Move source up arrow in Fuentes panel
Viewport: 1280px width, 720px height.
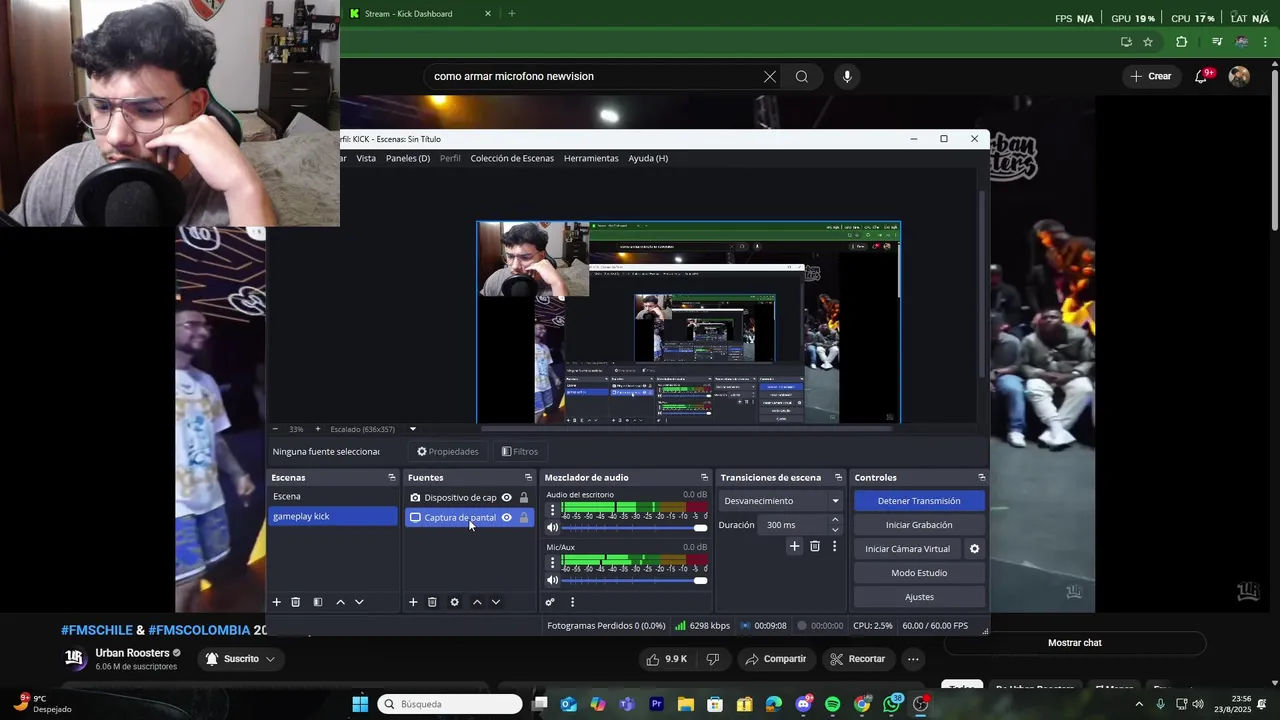477,602
